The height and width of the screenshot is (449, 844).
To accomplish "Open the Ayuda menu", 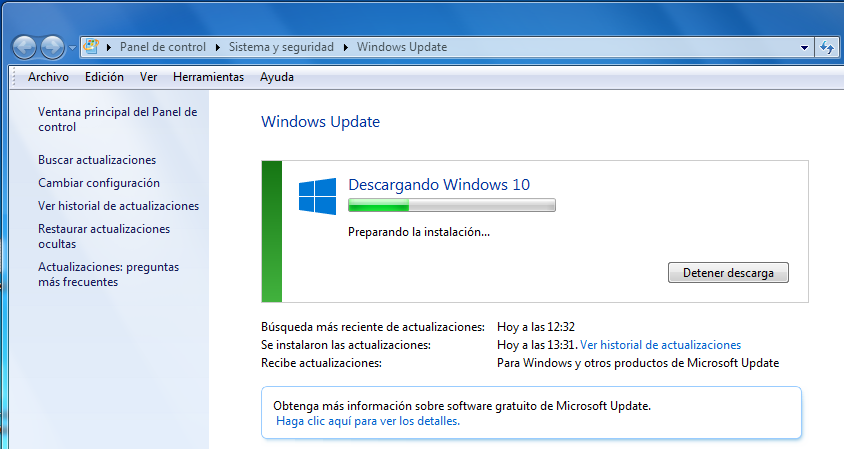I will [x=276, y=77].
